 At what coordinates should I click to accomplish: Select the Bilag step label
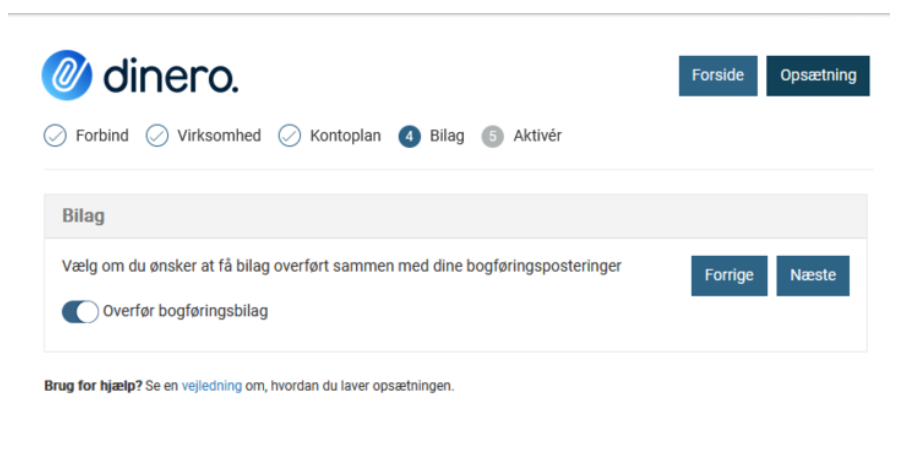point(447,136)
